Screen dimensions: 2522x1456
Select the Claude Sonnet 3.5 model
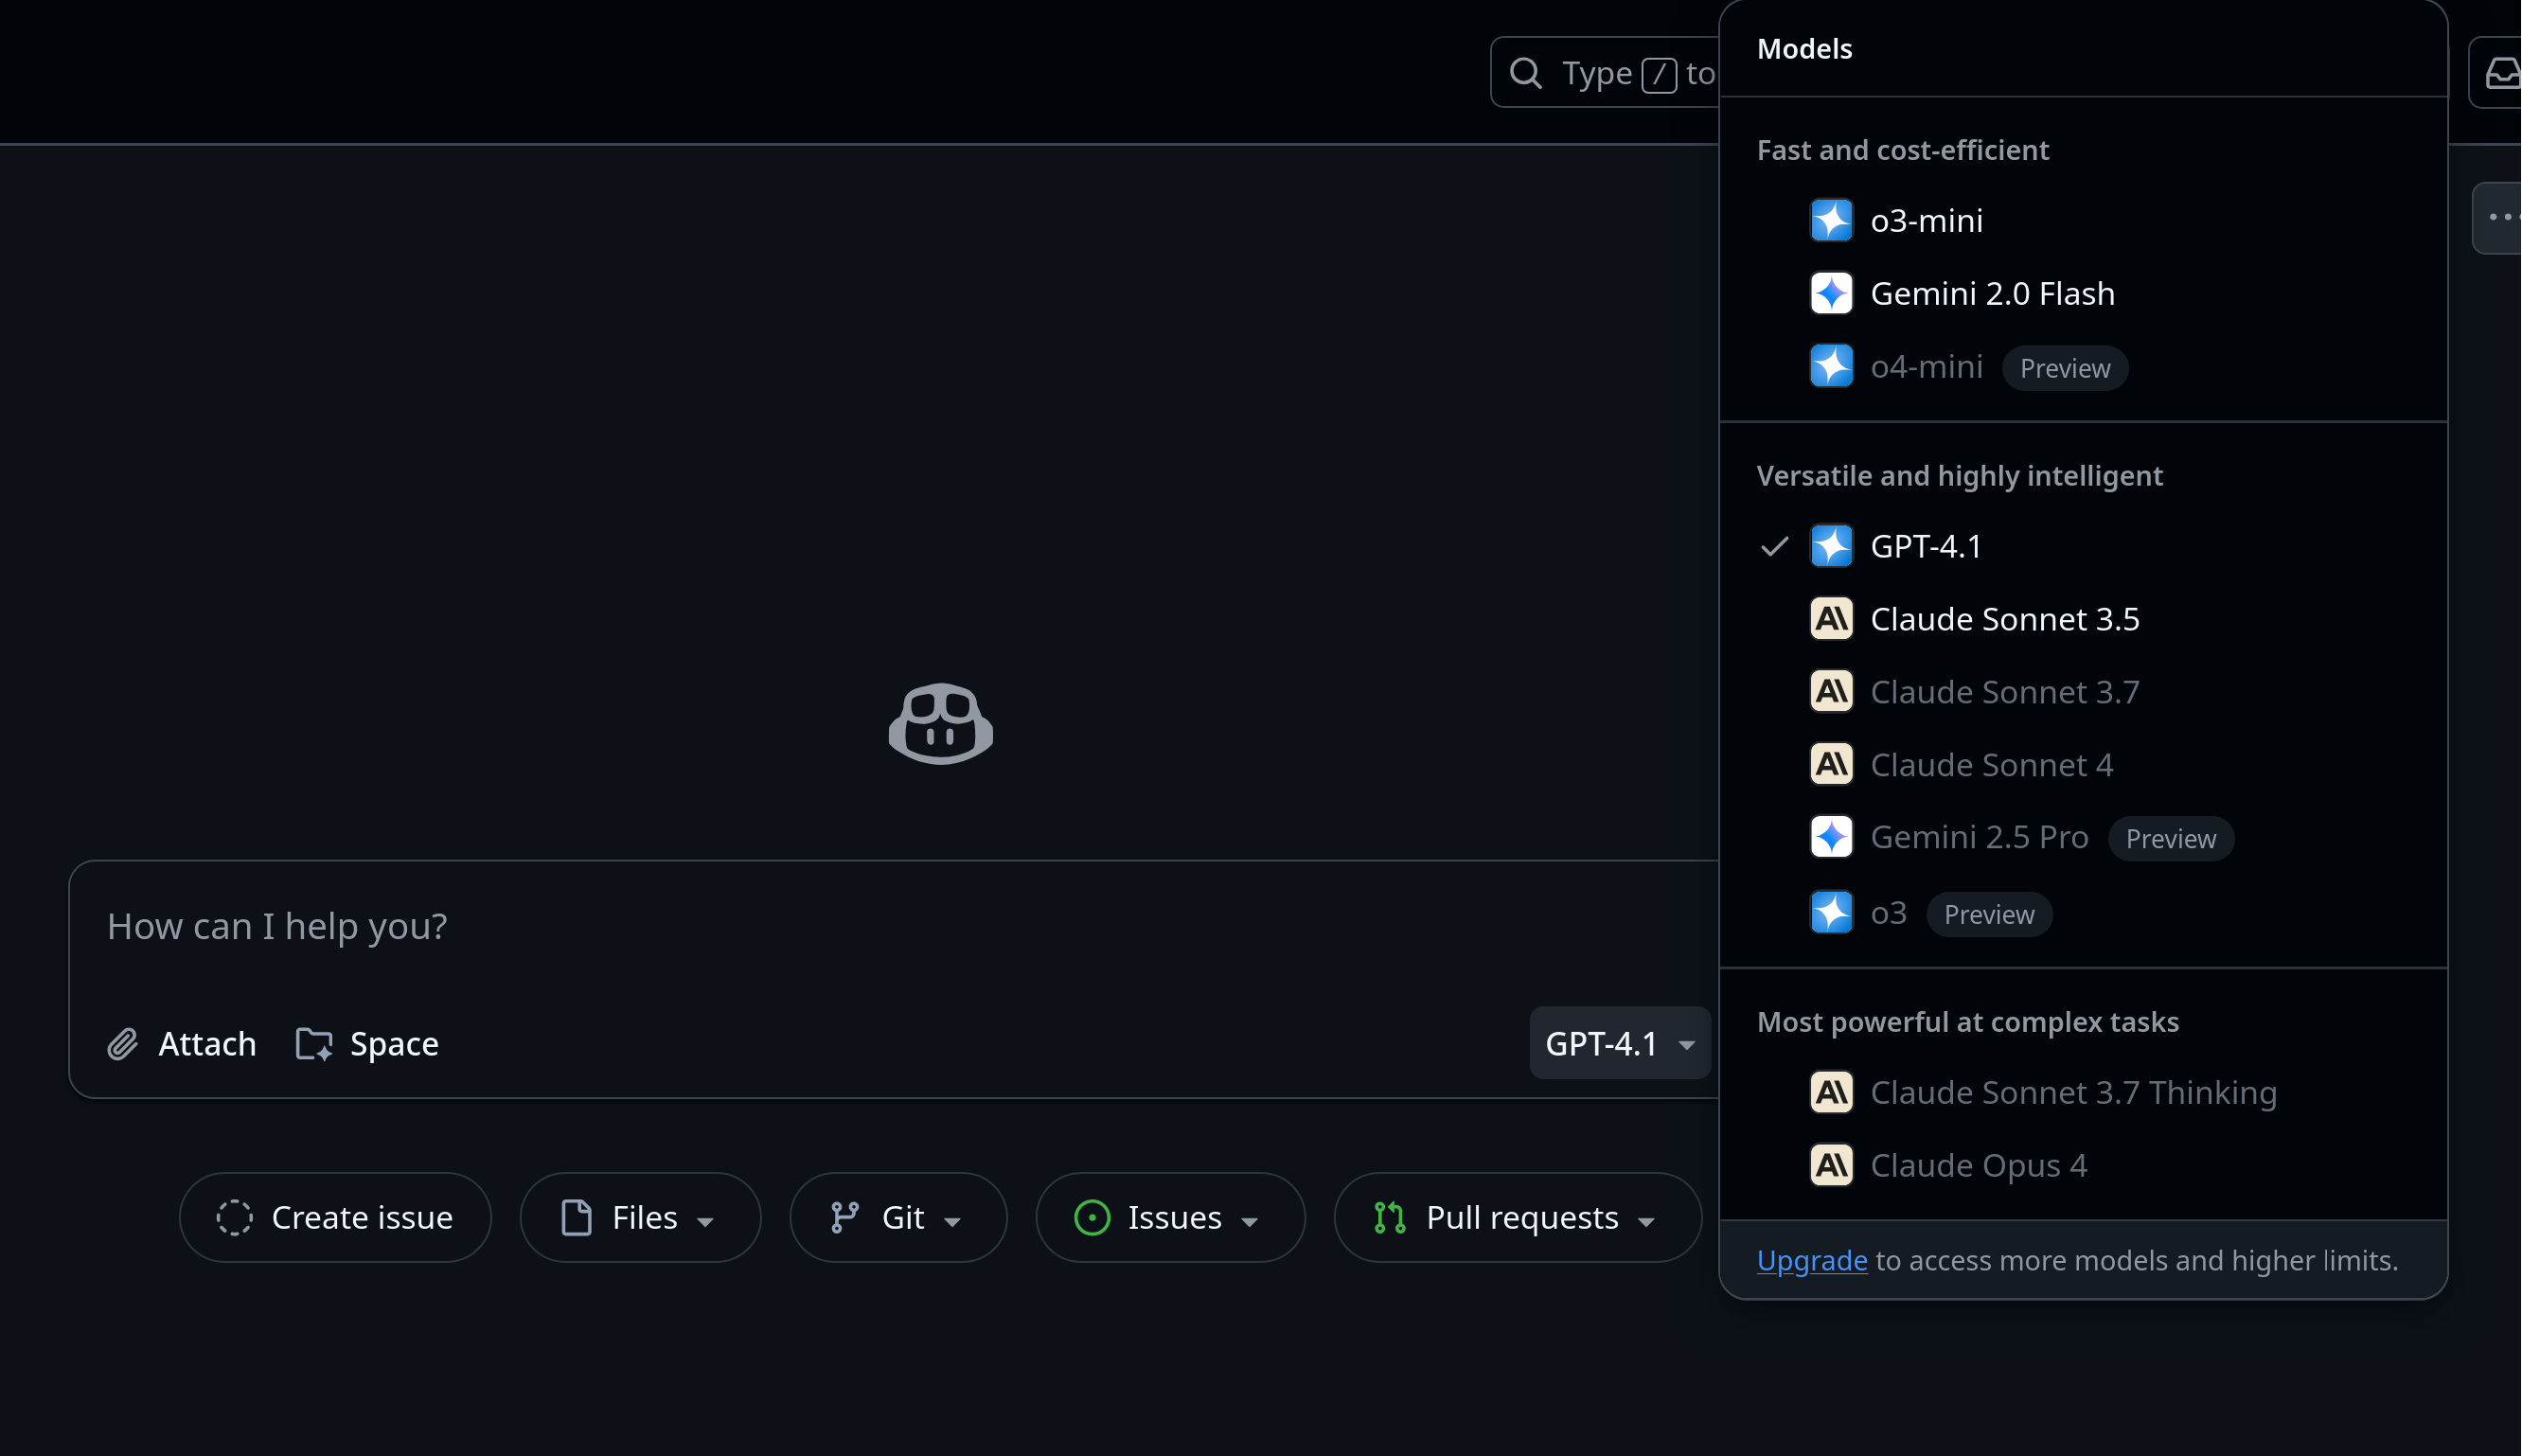point(2083,619)
